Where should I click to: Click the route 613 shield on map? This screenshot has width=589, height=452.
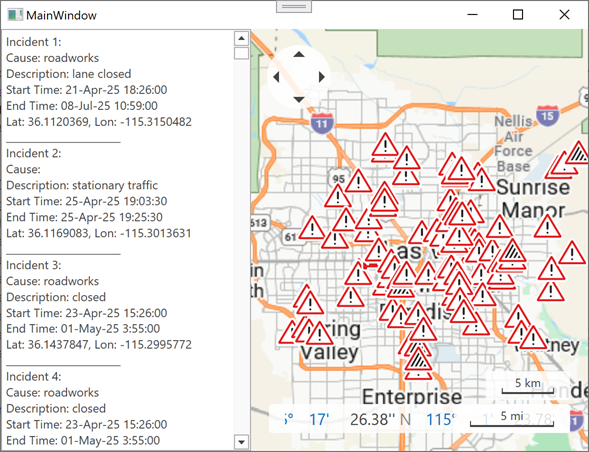click(260, 222)
